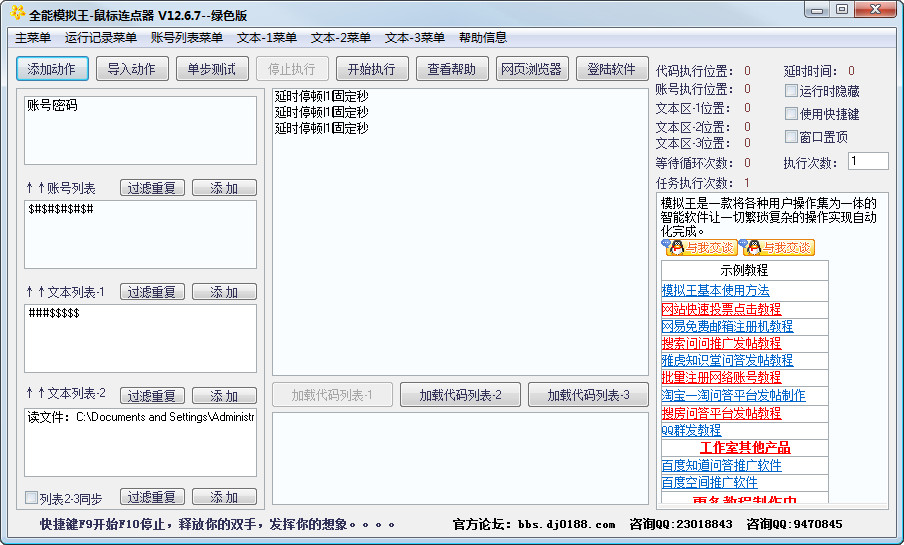Open the 文本-3菜单 menu

[x=415, y=37]
